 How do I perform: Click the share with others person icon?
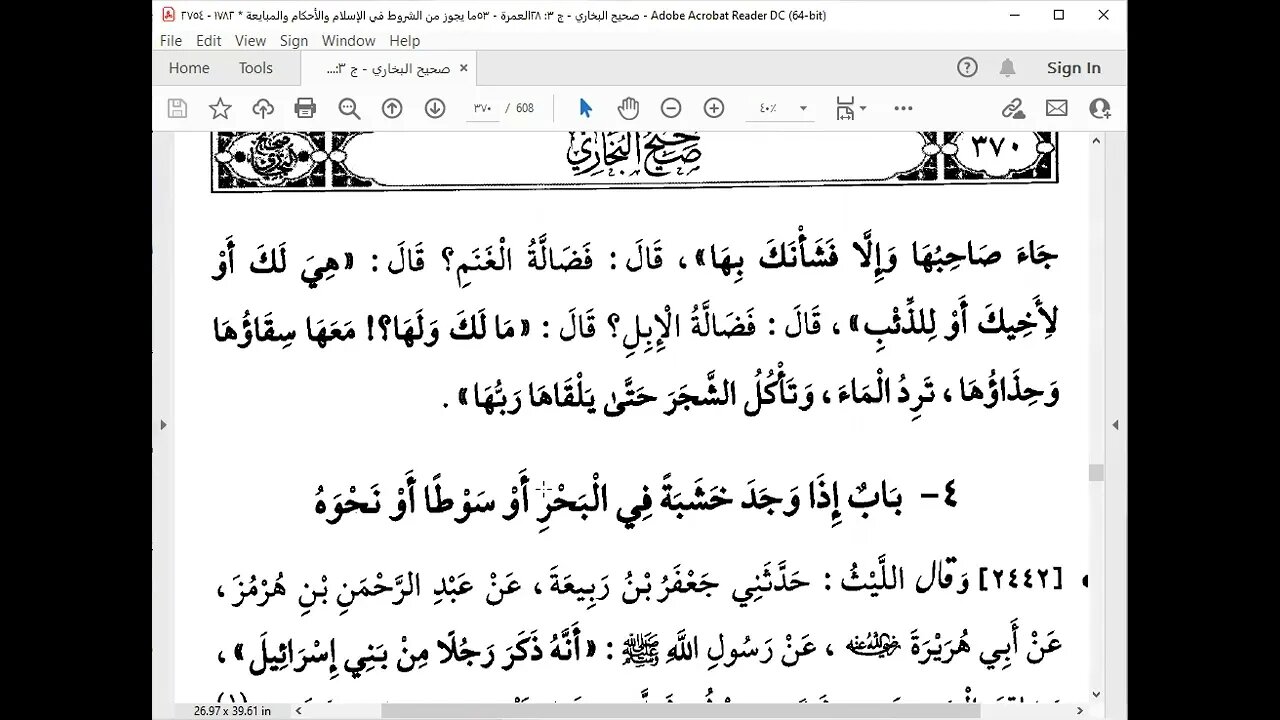1100,108
